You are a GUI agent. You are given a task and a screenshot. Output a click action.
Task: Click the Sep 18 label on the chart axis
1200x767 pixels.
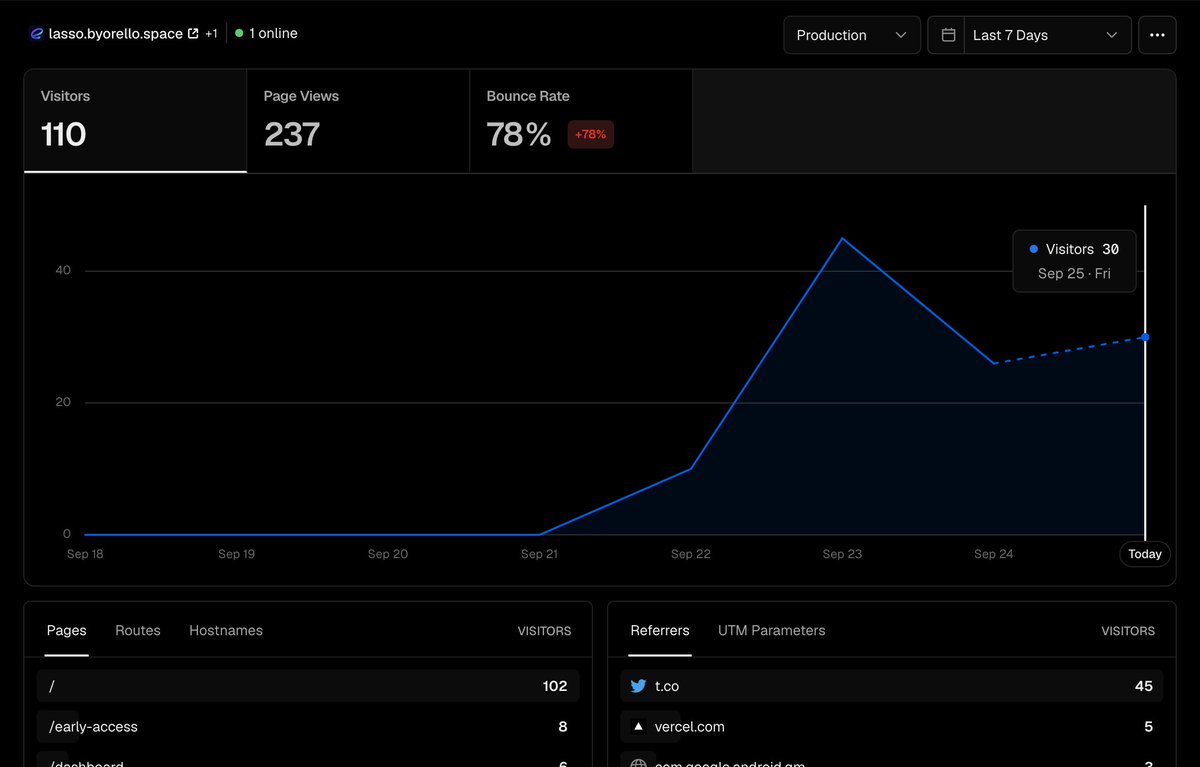(x=85, y=554)
